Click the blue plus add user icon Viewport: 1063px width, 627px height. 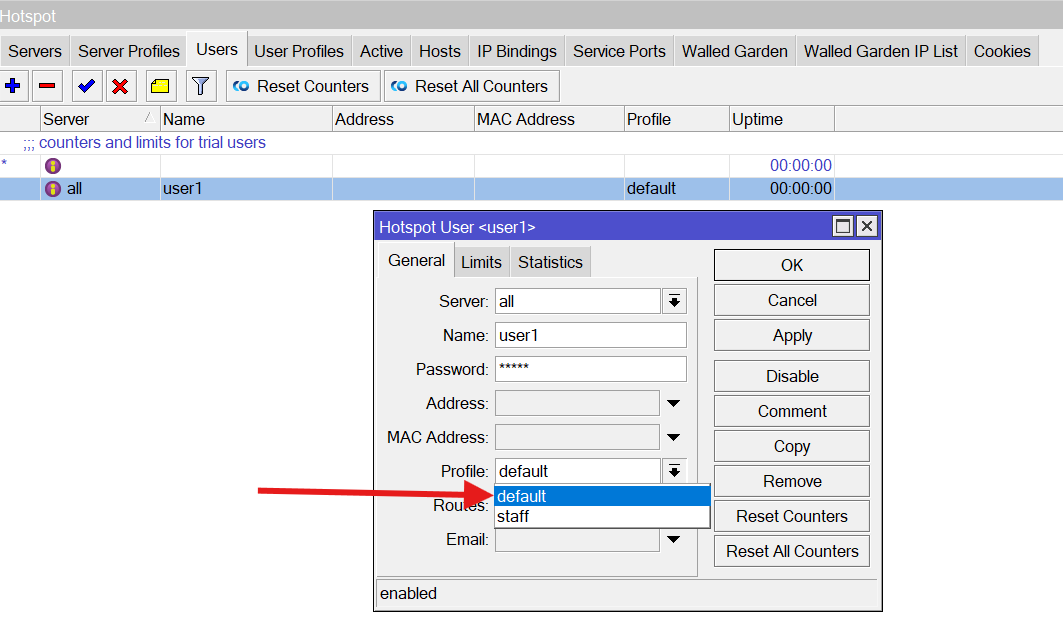(x=13, y=86)
